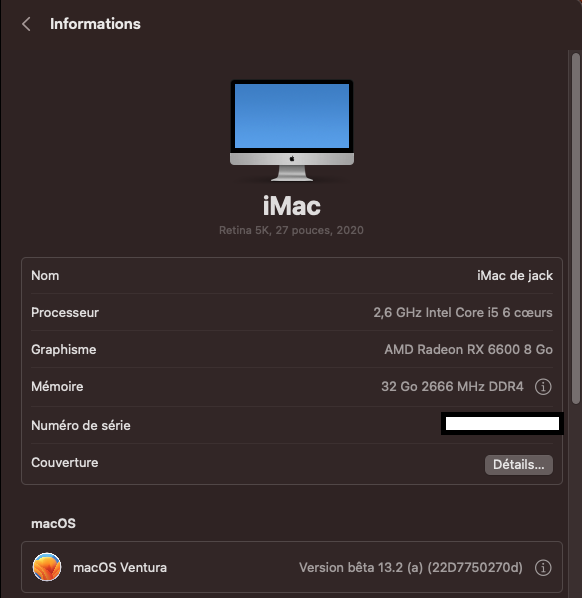This screenshot has height=598, width=582.
Task: Open the Détails… coverage button
Action: 519,465
